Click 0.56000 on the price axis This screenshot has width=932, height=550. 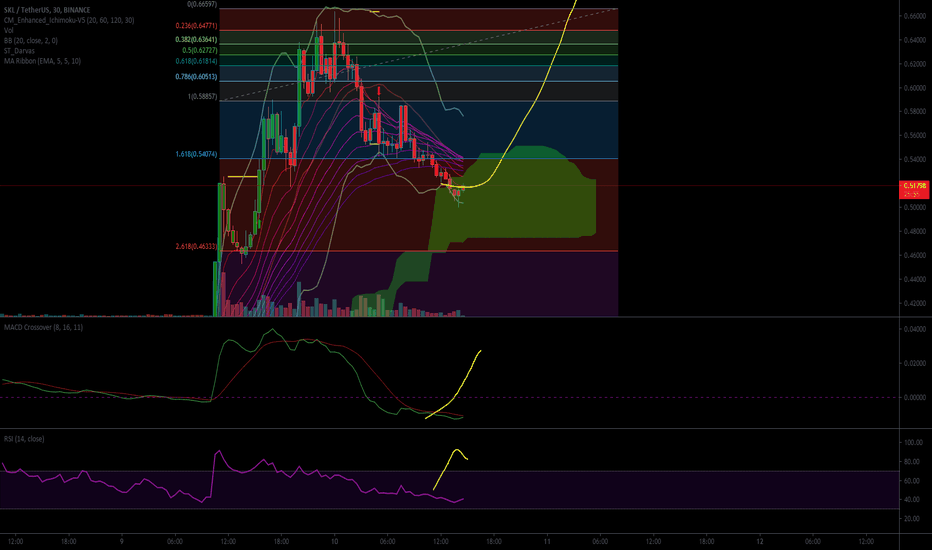tap(914, 135)
